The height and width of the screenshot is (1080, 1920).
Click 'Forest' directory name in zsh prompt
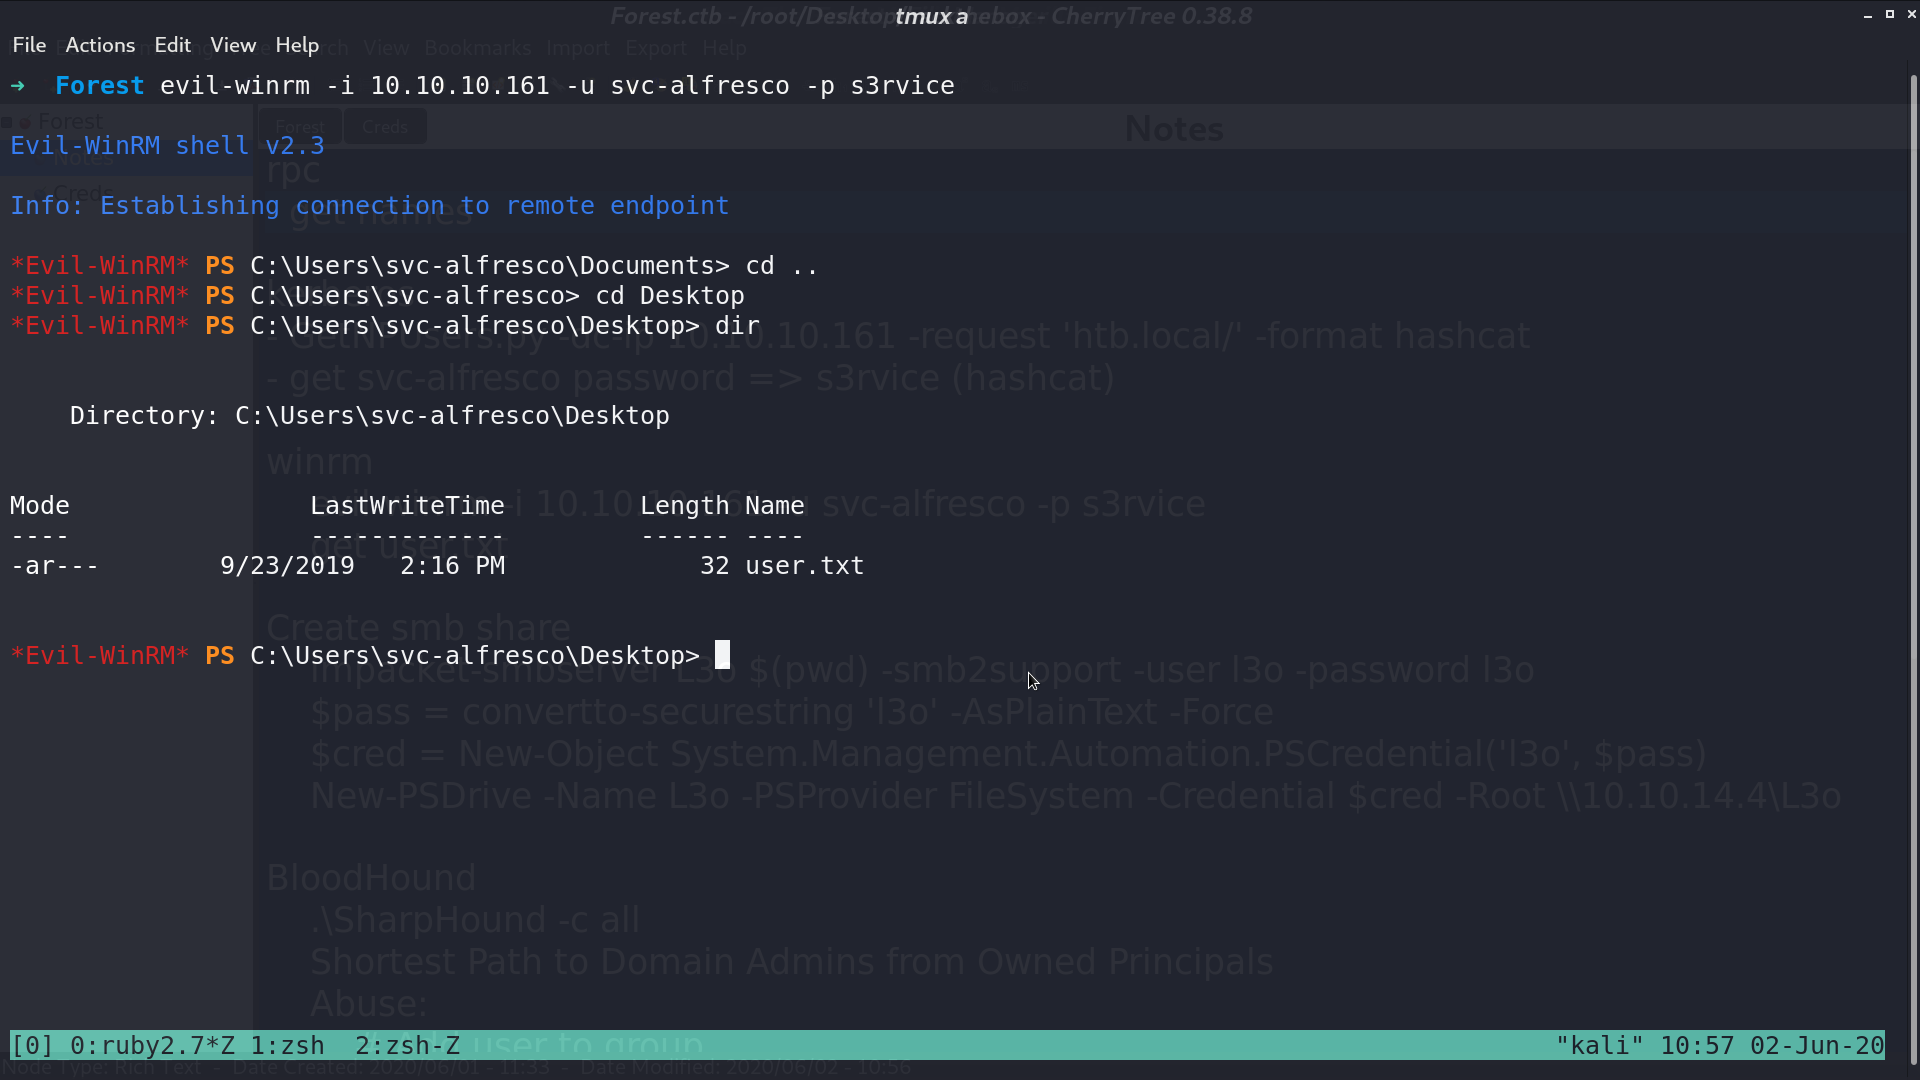tap(99, 86)
